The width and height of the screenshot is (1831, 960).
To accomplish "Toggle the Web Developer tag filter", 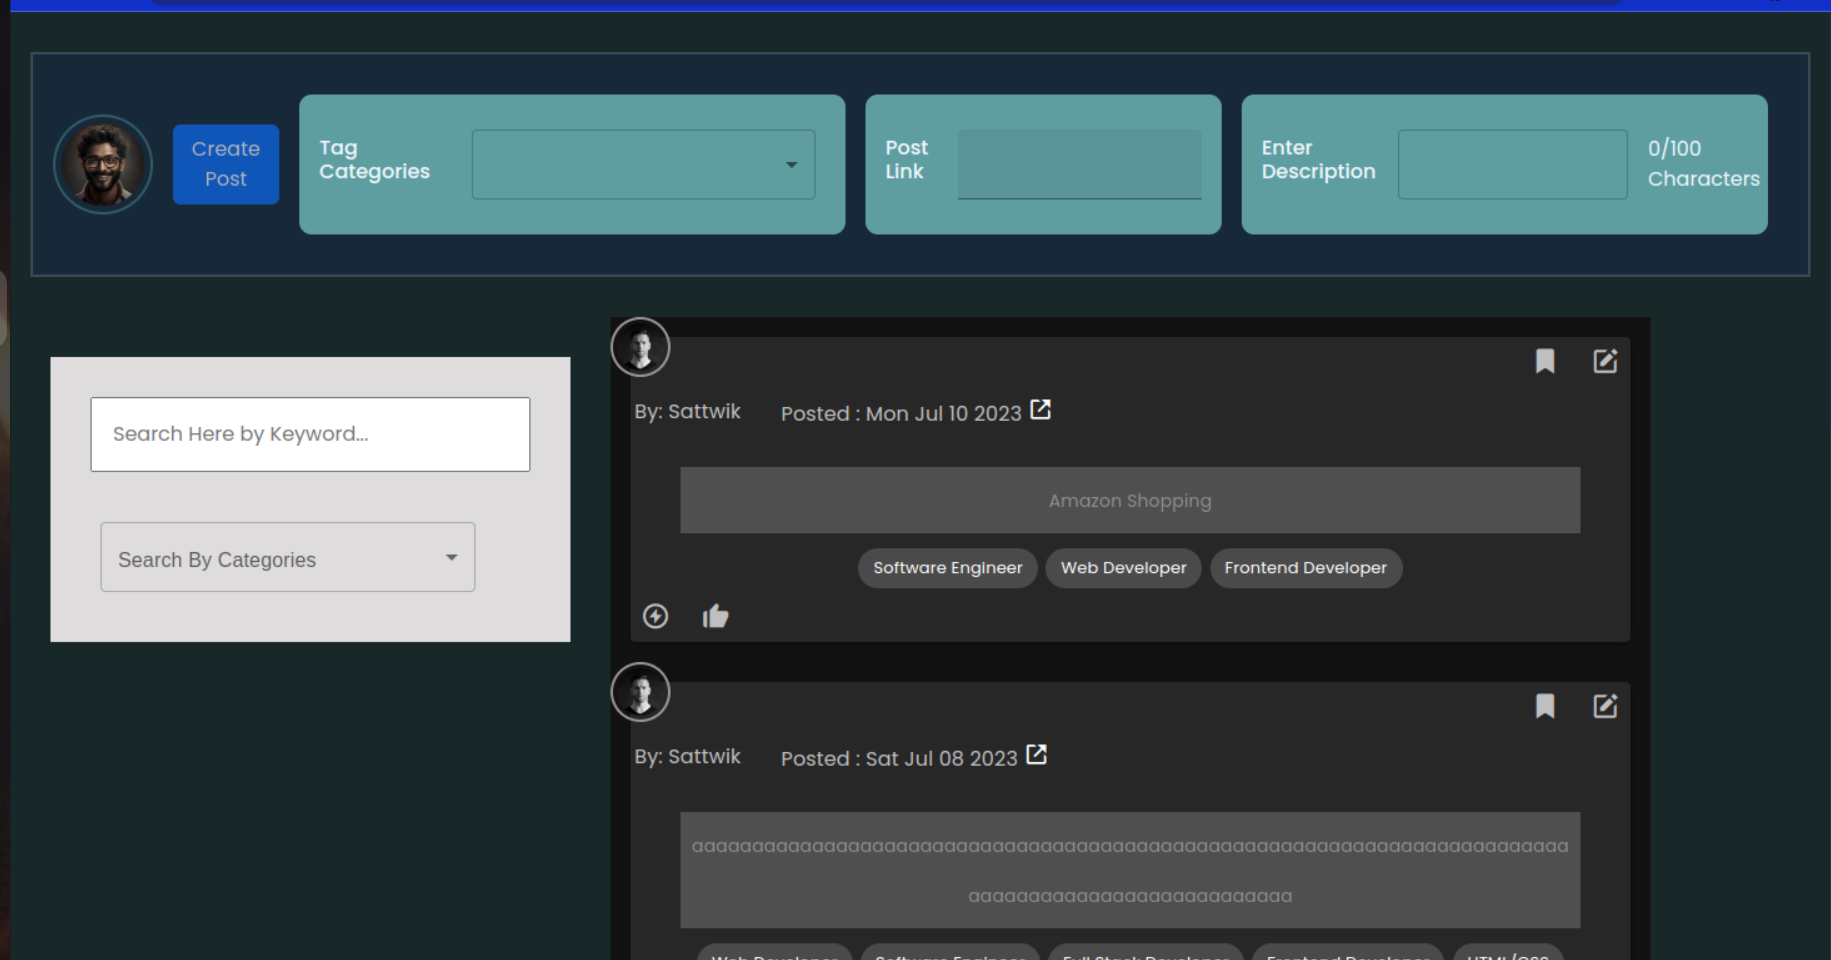I will 1122,567.
